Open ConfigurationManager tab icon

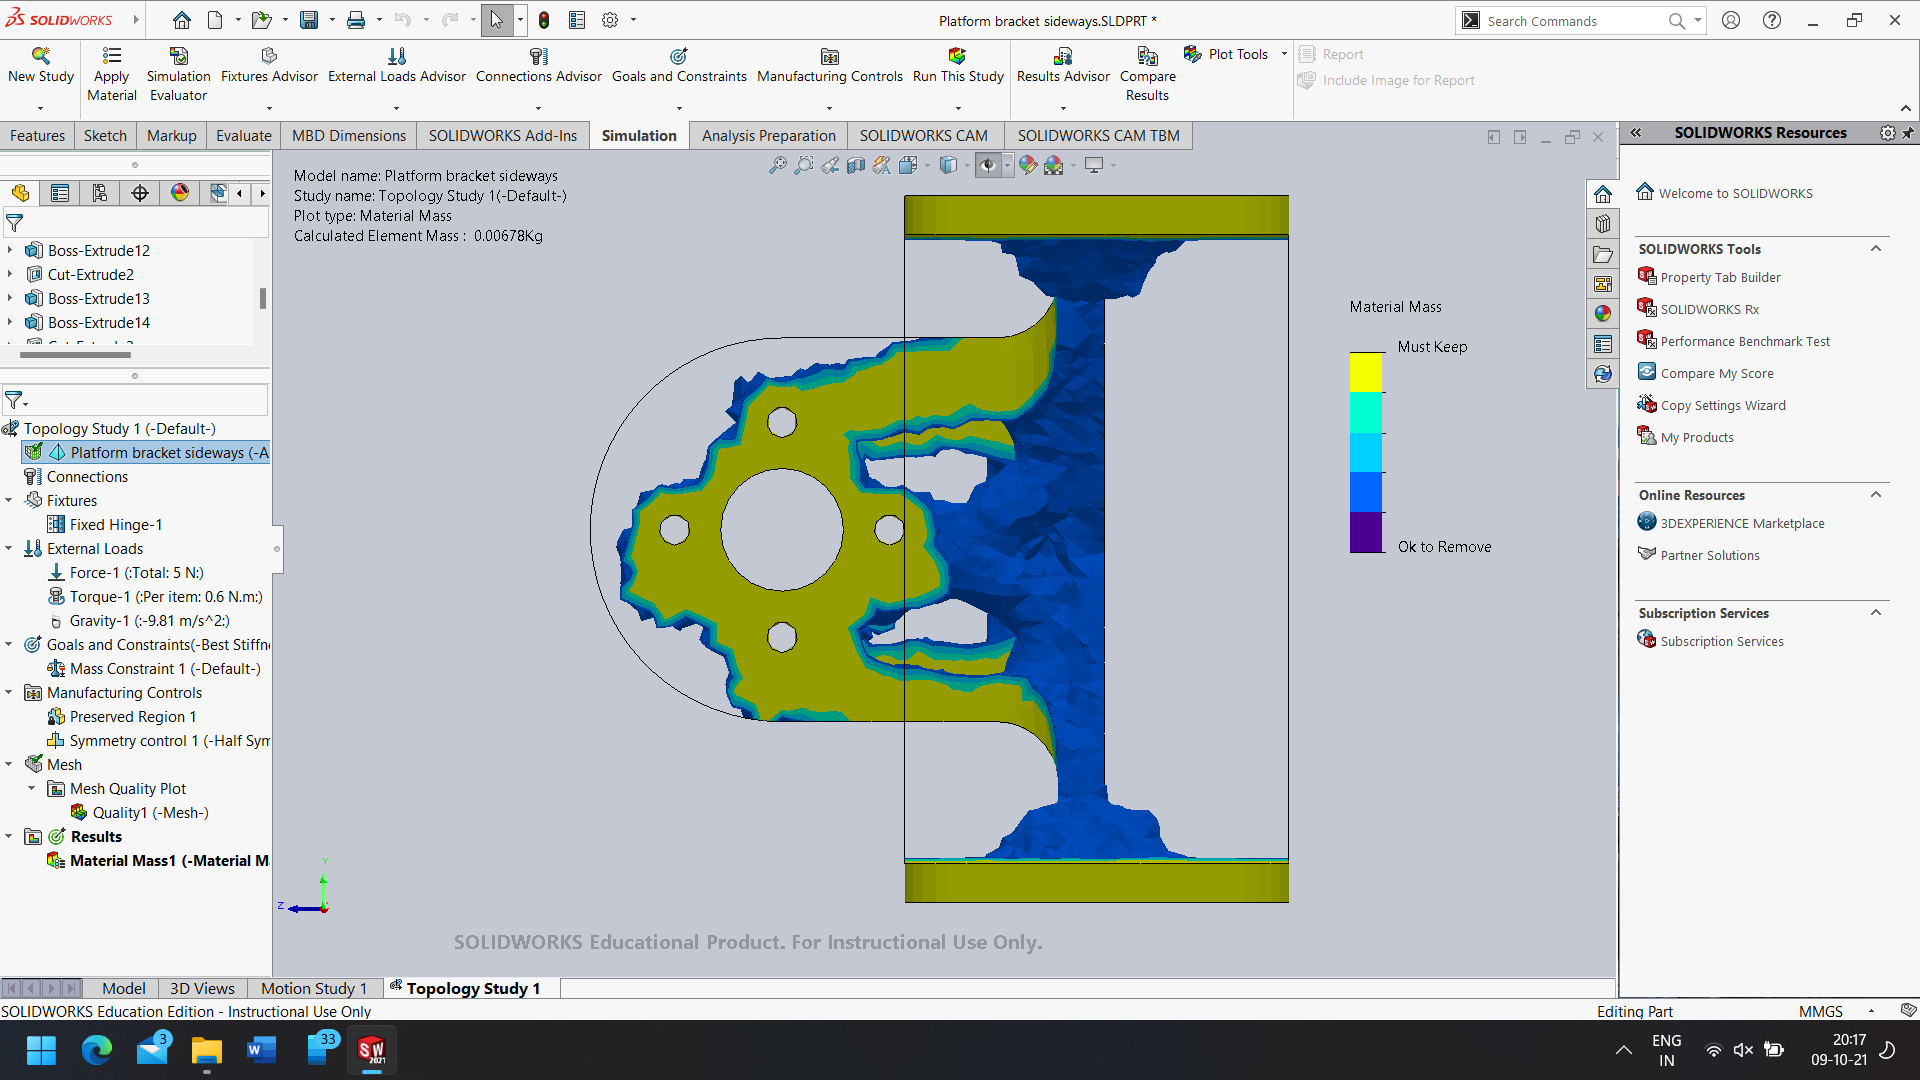pos(100,193)
